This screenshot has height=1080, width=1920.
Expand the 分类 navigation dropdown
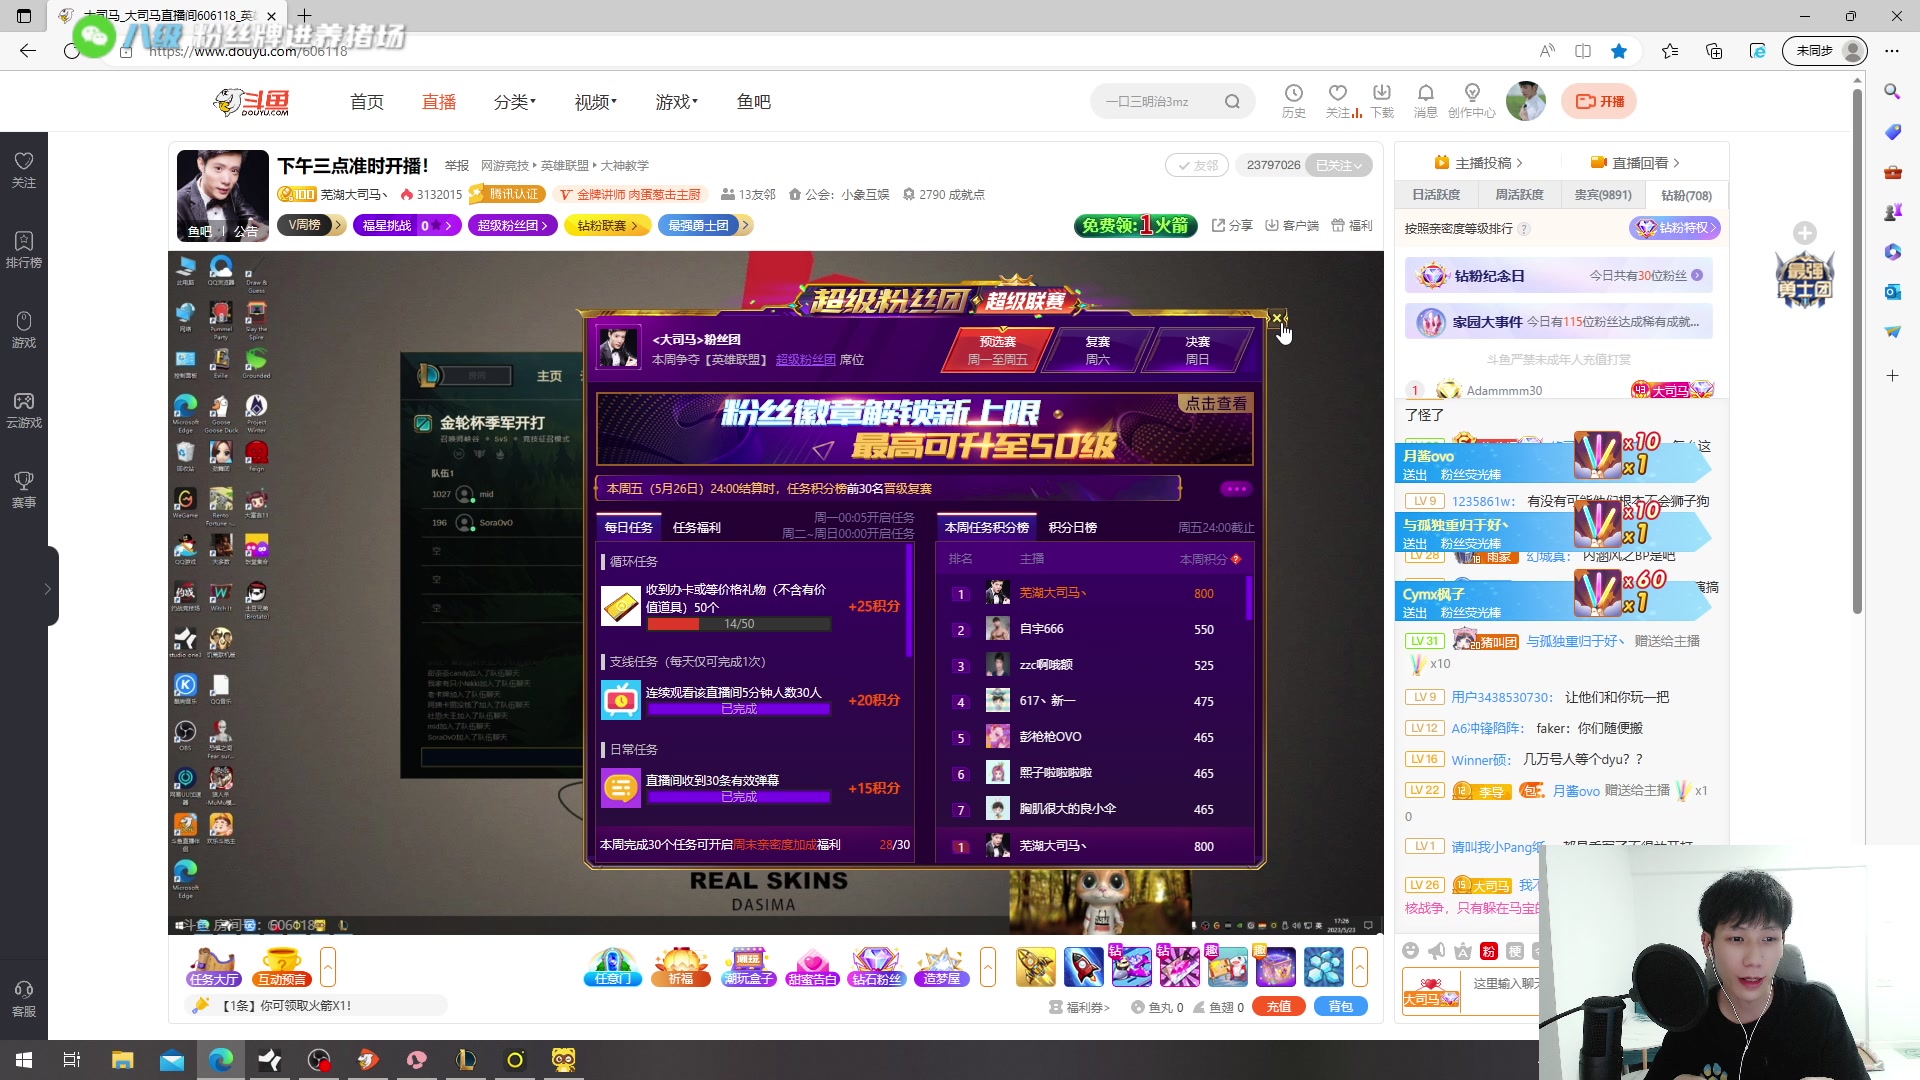click(514, 102)
